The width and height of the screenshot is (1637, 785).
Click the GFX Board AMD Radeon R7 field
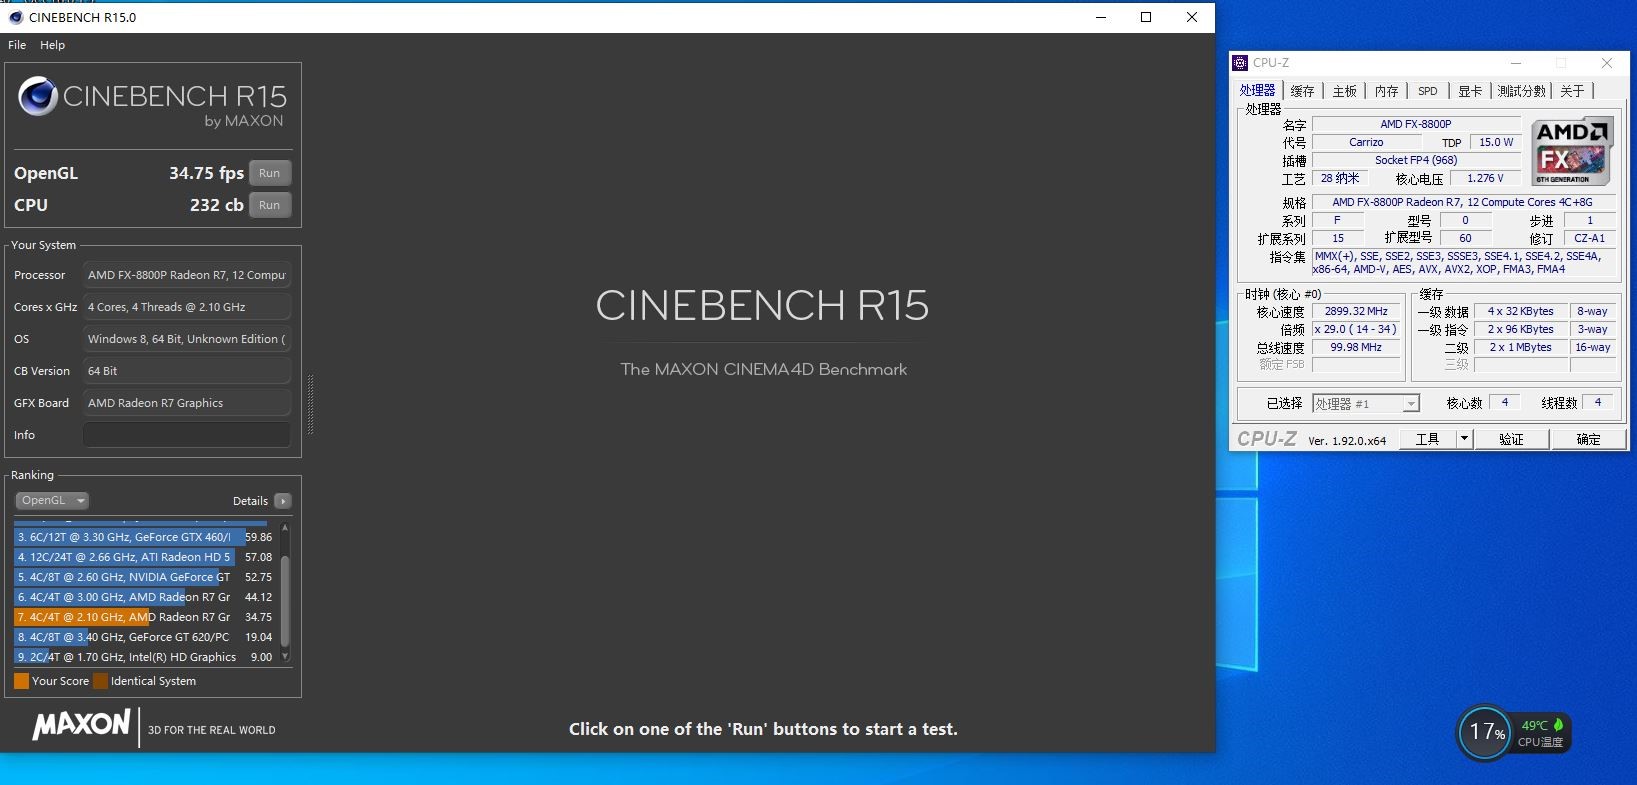187,403
